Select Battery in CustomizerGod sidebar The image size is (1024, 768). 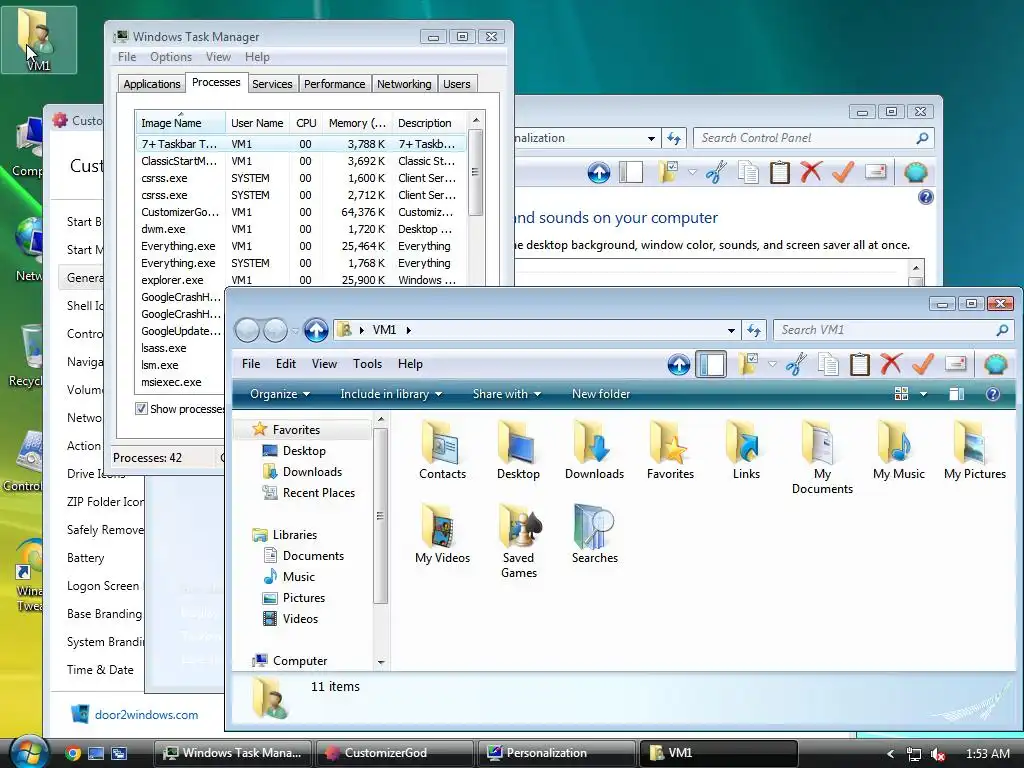86,558
